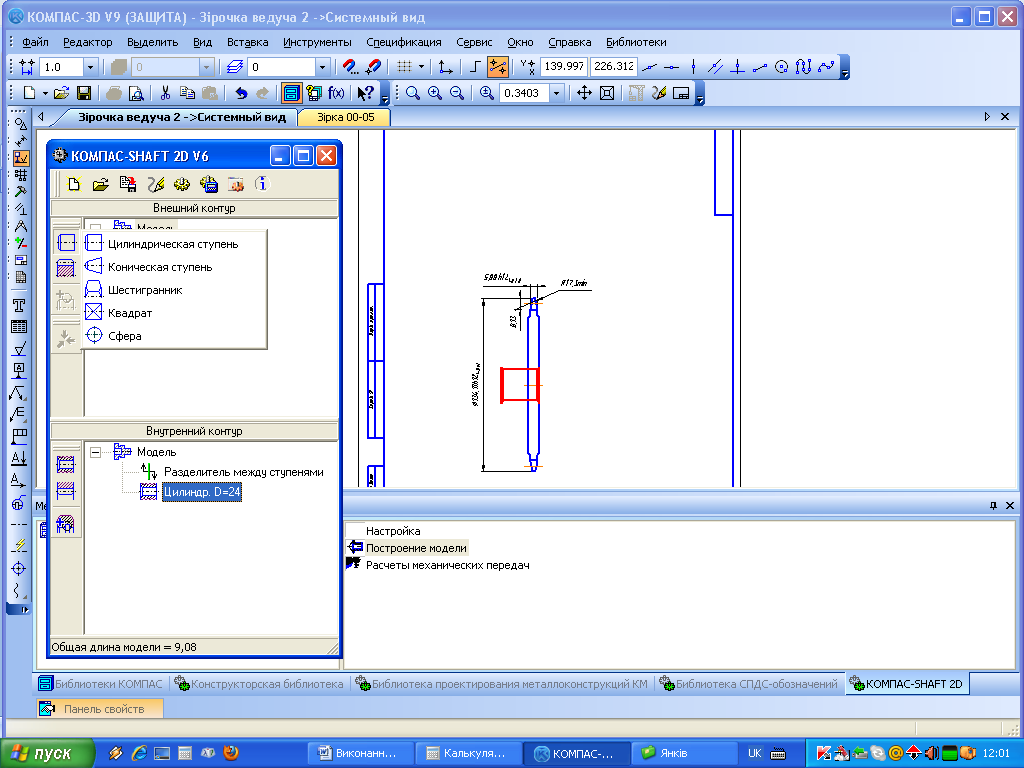1024x768 pixels.
Task: Toggle local coordinate system button
Action: (x=445, y=67)
